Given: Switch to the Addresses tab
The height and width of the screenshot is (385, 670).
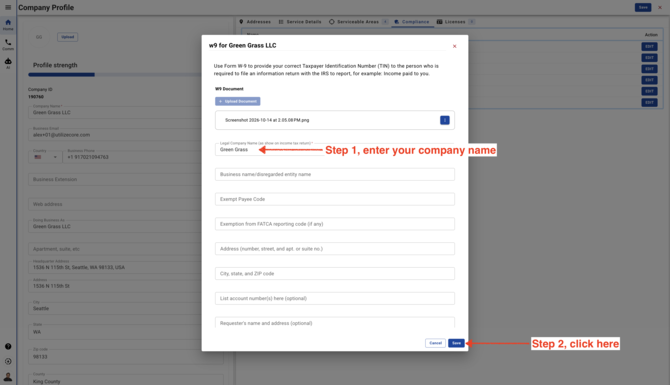Looking at the screenshot, I should click(255, 22).
